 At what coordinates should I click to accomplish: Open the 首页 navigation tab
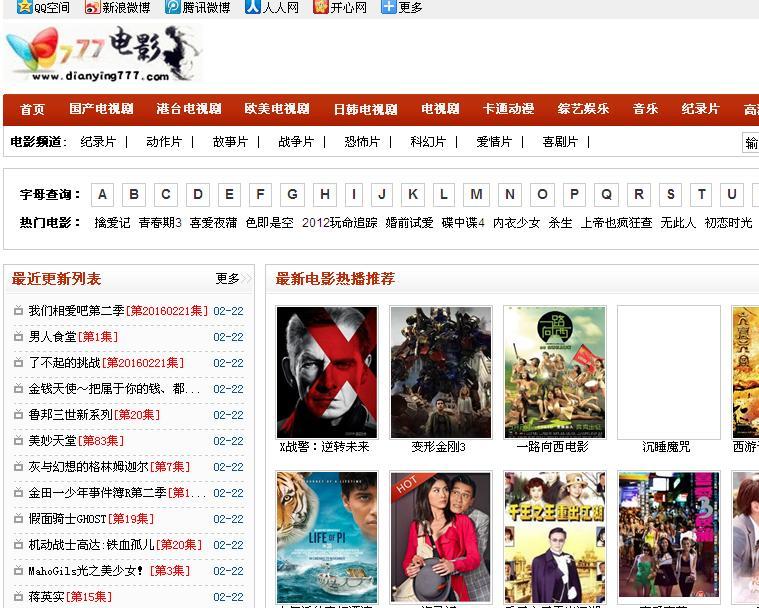33,109
